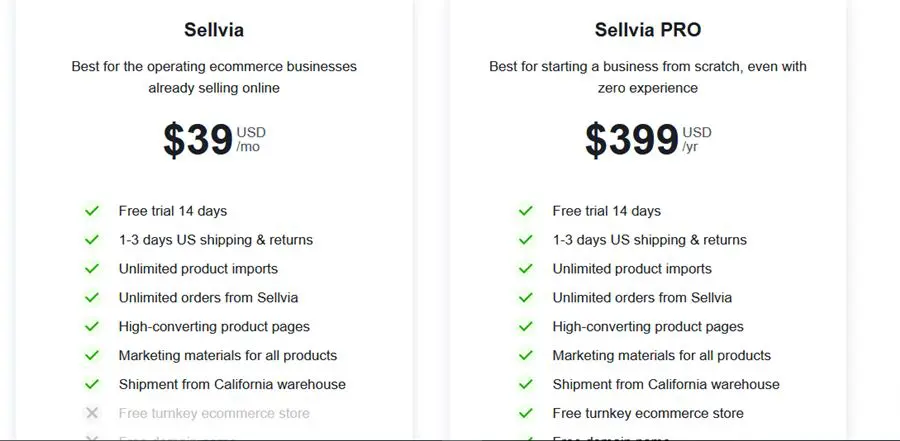
Task: Click checkmark beside Sellvia PRO Free trial 14 days
Action: click(x=526, y=211)
